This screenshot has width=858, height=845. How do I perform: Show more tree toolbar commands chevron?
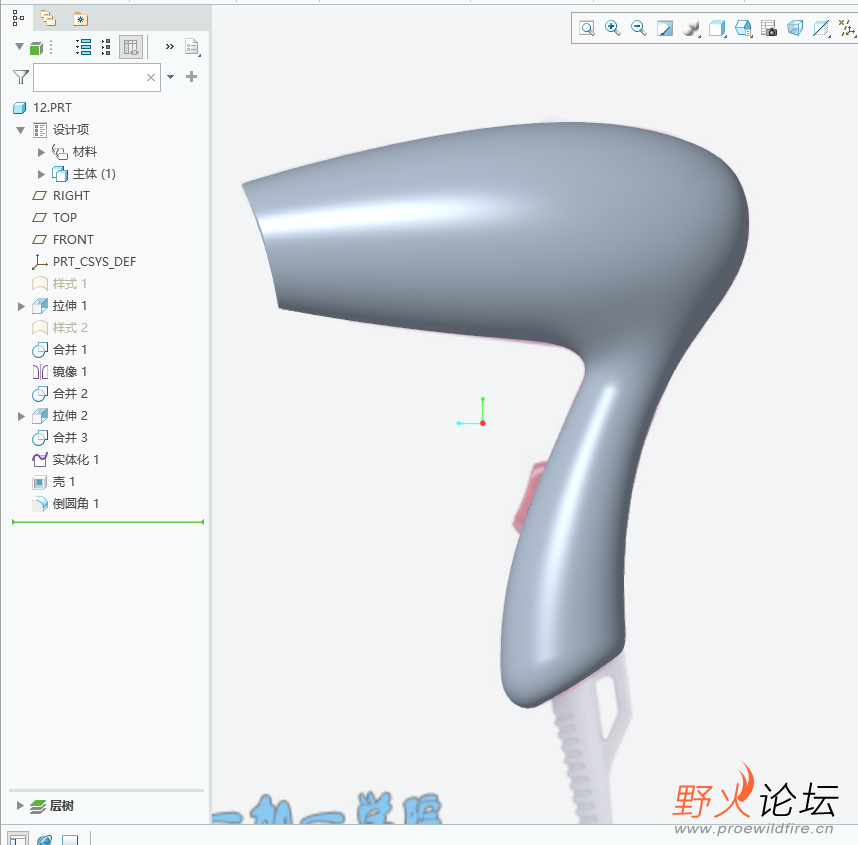coord(170,47)
